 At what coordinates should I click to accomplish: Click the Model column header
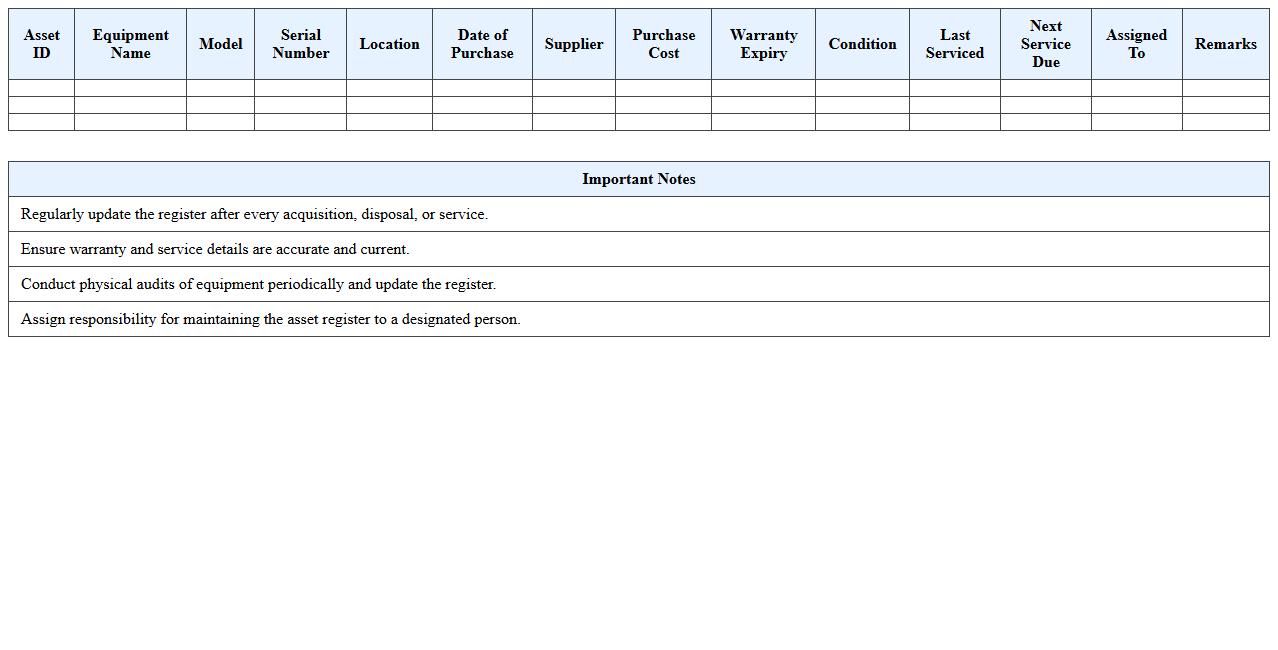pos(220,44)
